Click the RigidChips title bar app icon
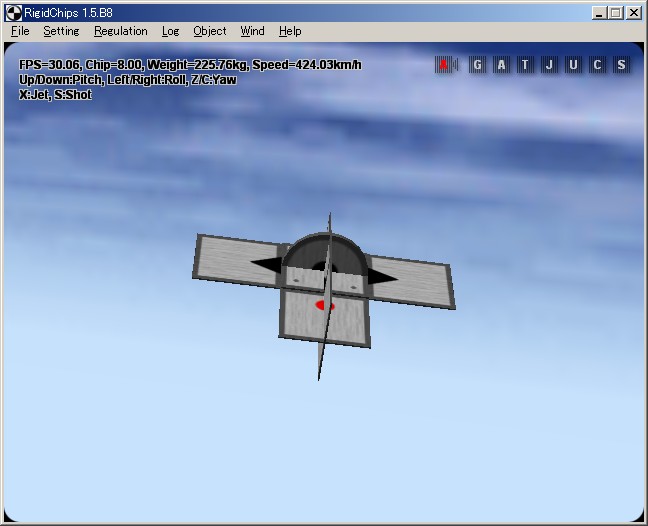This screenshot has height=526, width=648. point(13,13)
